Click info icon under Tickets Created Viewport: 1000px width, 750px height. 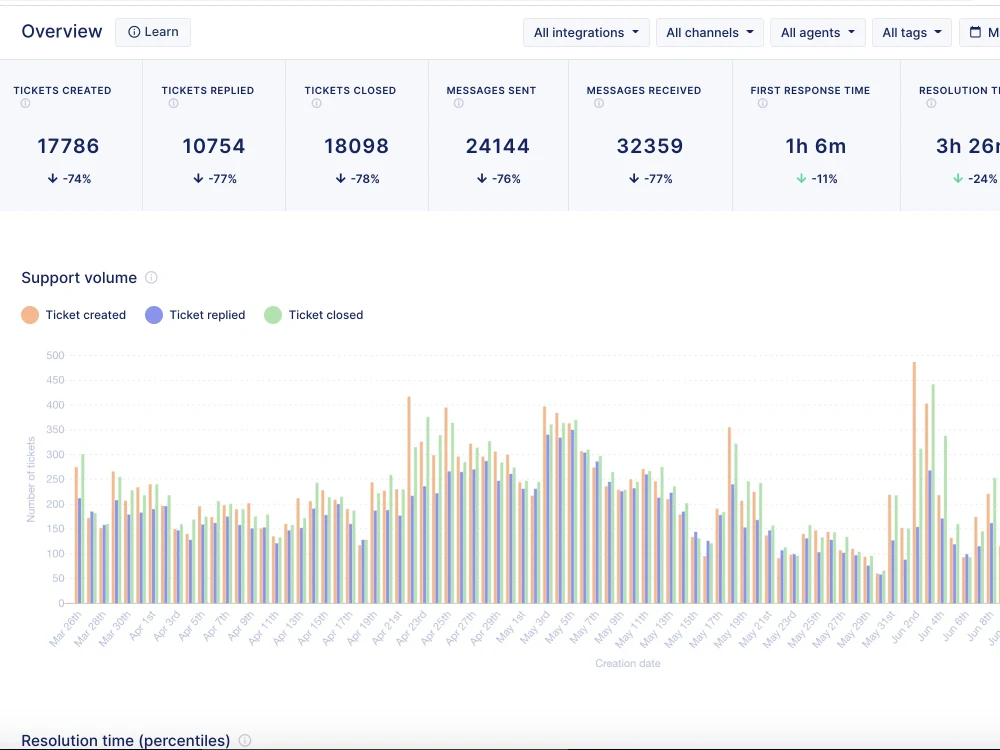click(x=25, y=103)
